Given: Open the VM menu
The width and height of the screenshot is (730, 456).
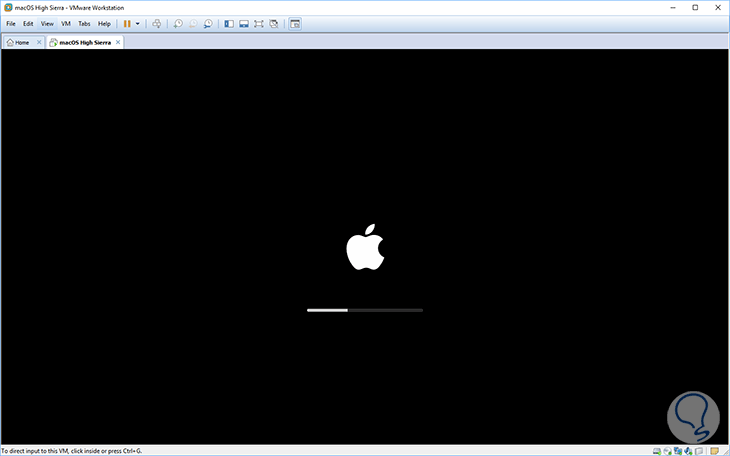Looking at the screenshot, I should coord(66,24).
